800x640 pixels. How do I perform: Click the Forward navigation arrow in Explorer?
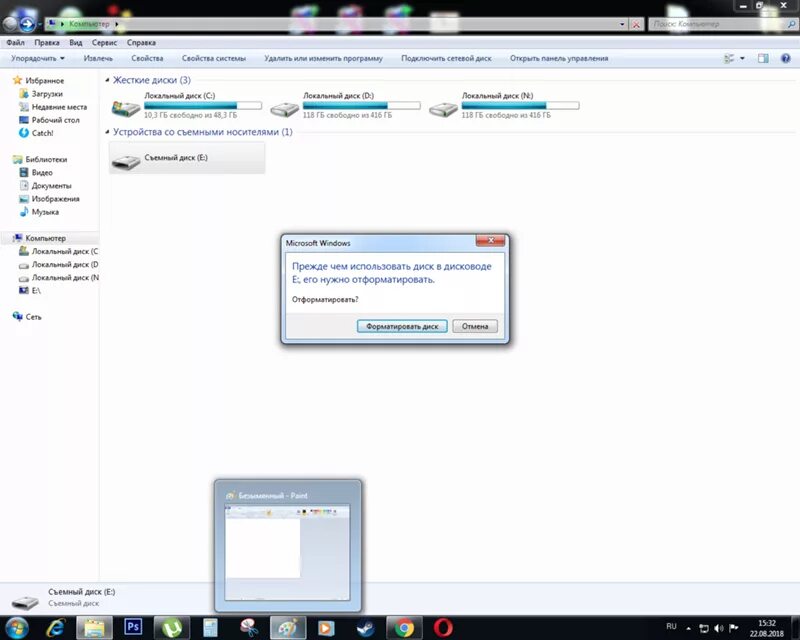click(27, 24)
